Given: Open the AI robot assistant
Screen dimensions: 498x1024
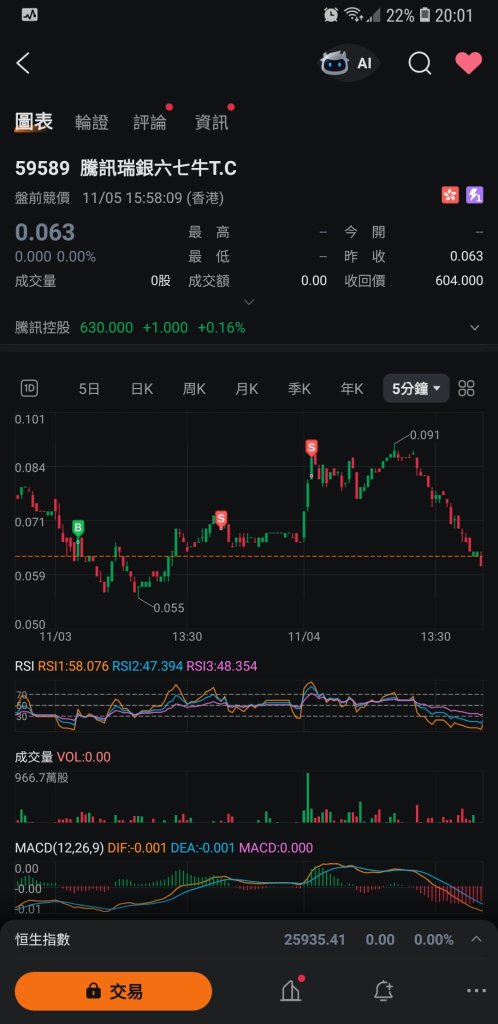Looking at the screenshot, I should (x=348, y=63).
